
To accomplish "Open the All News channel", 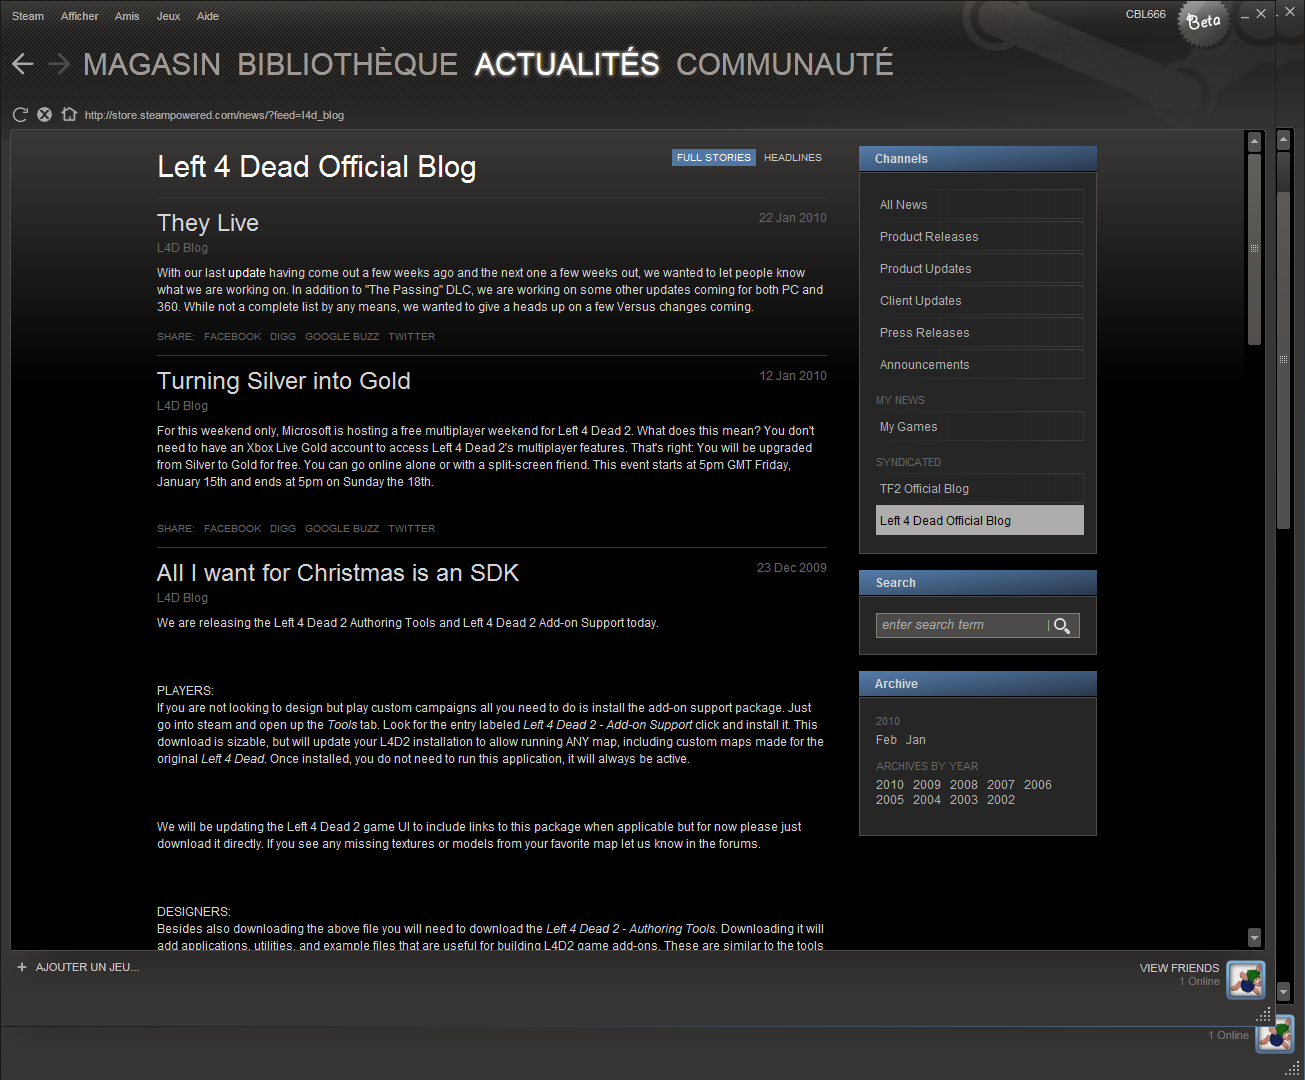I will (980, 204).
